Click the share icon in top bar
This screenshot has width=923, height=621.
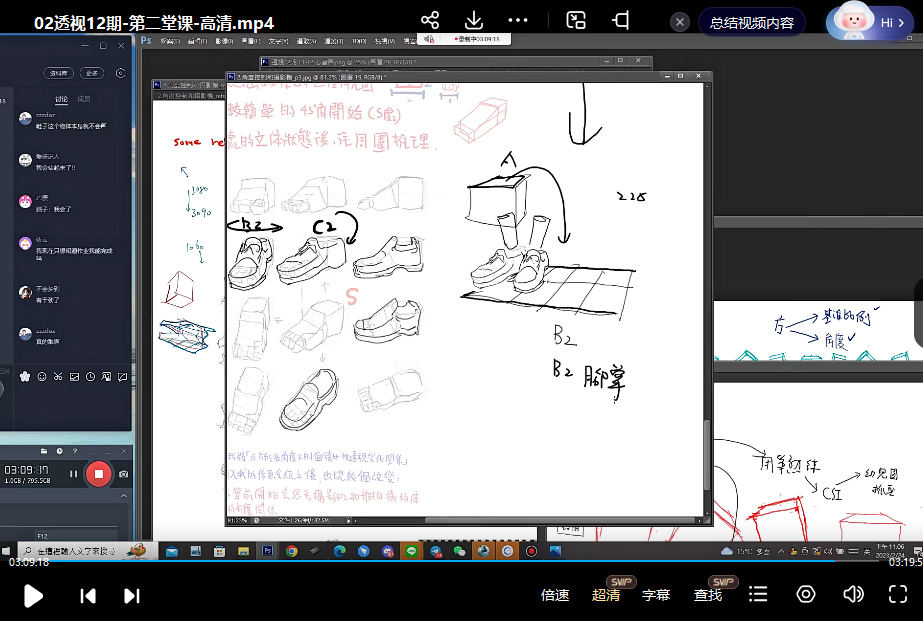430,21
